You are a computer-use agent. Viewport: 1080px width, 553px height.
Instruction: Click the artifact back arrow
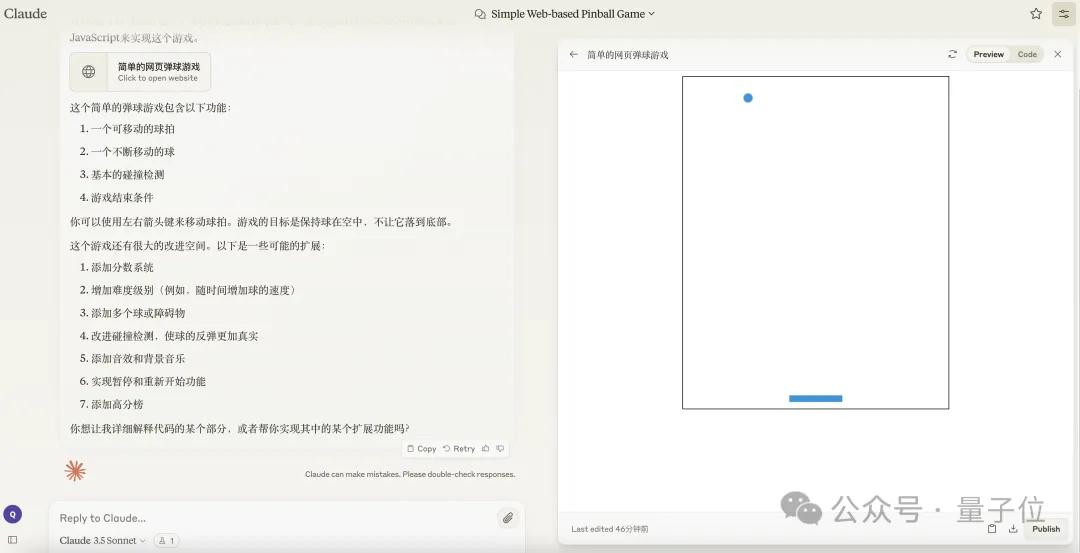[x=573, y=54]
